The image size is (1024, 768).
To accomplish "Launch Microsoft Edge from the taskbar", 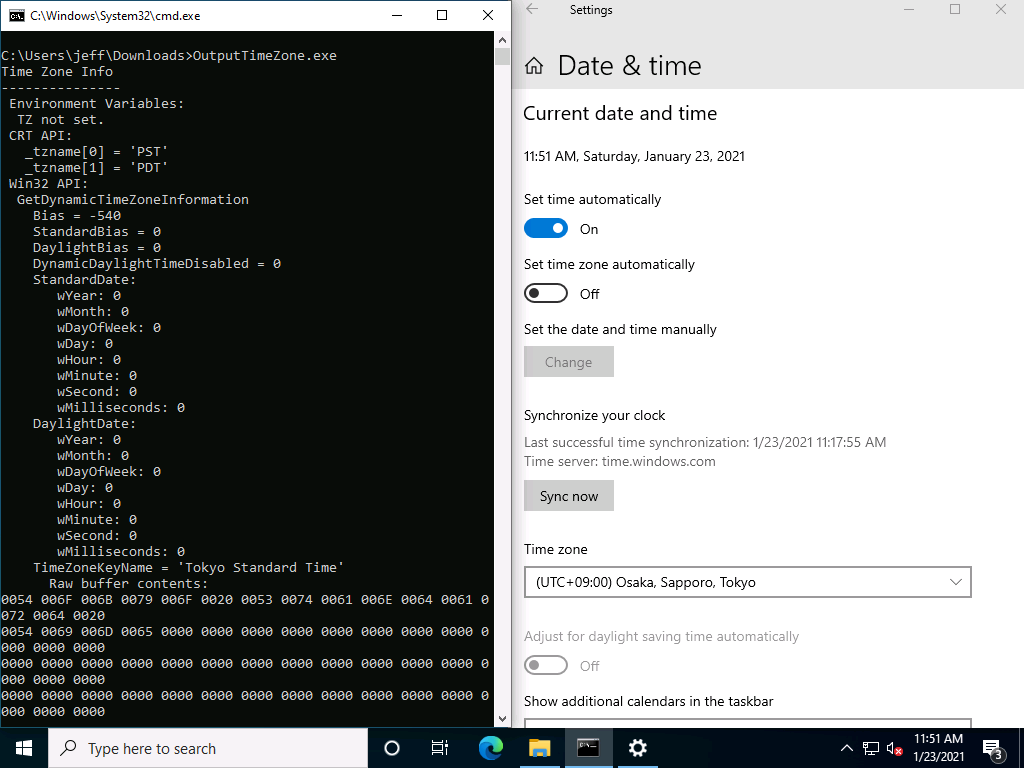I will point(490,748).
